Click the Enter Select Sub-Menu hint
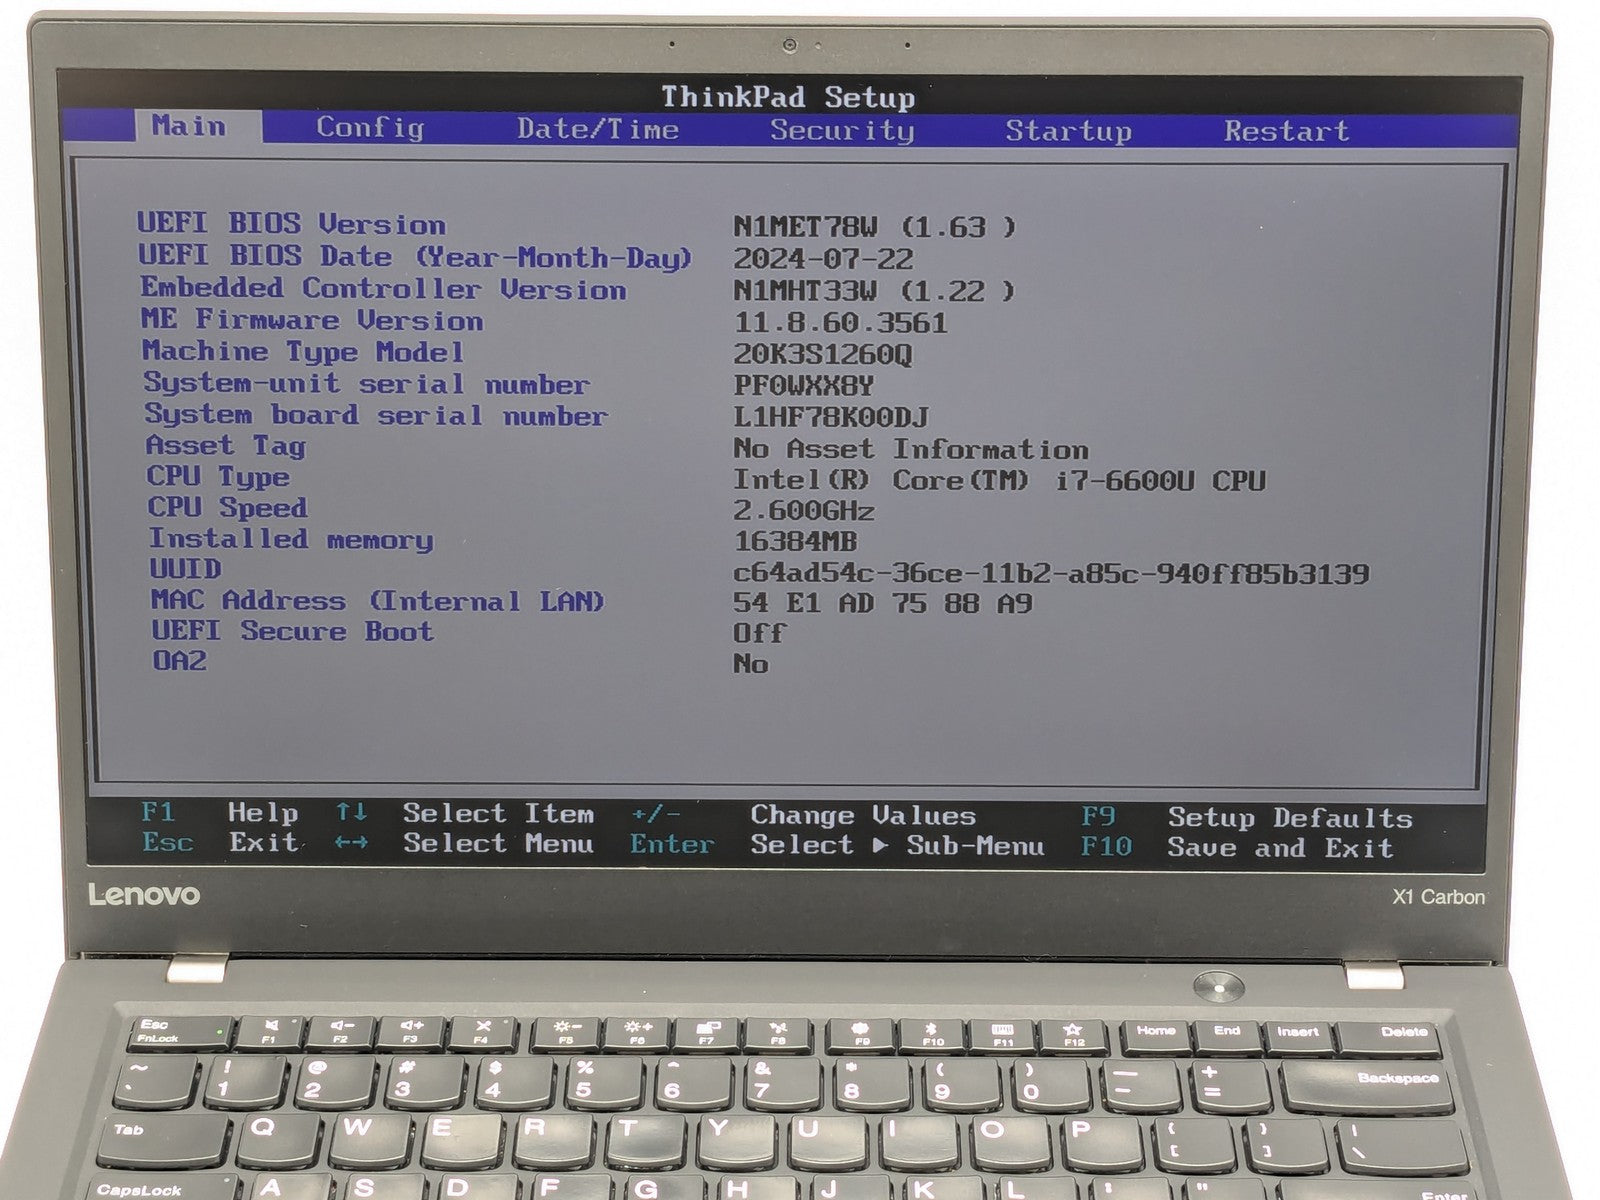This screenshot has height=1200, width=1600. 837,845
